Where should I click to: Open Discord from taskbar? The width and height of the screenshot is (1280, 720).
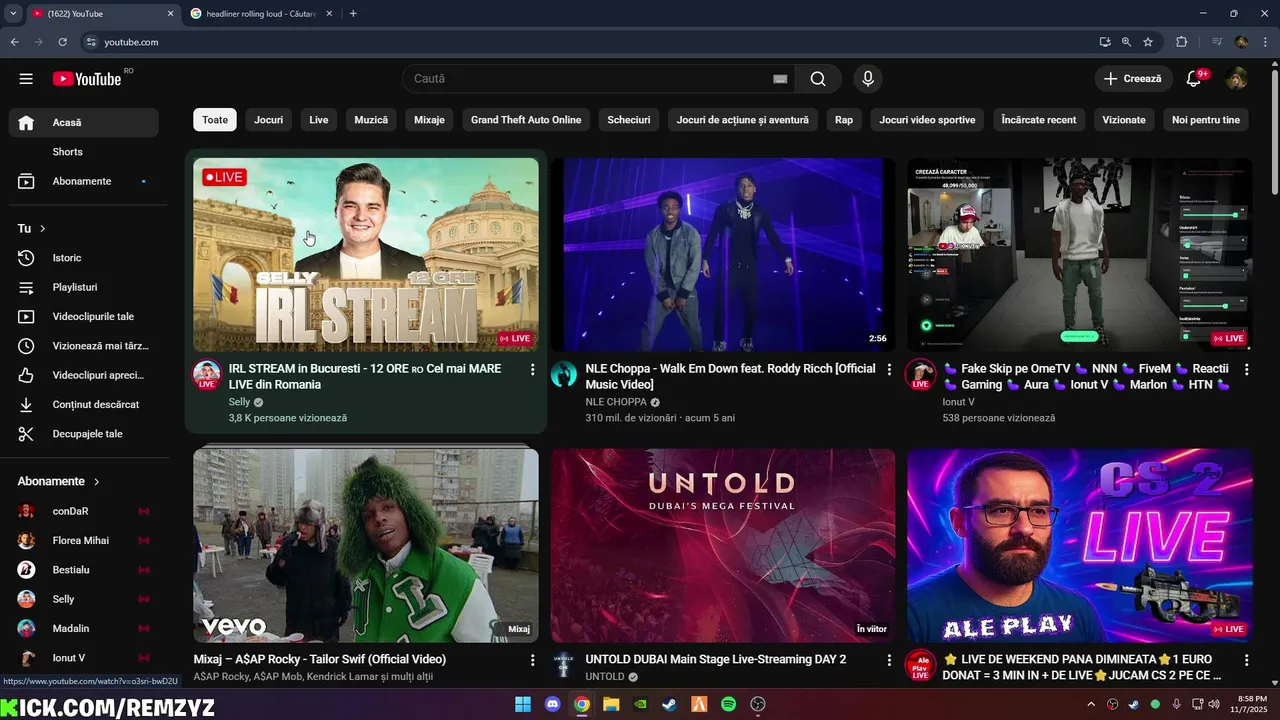click(x=552, y=704)
